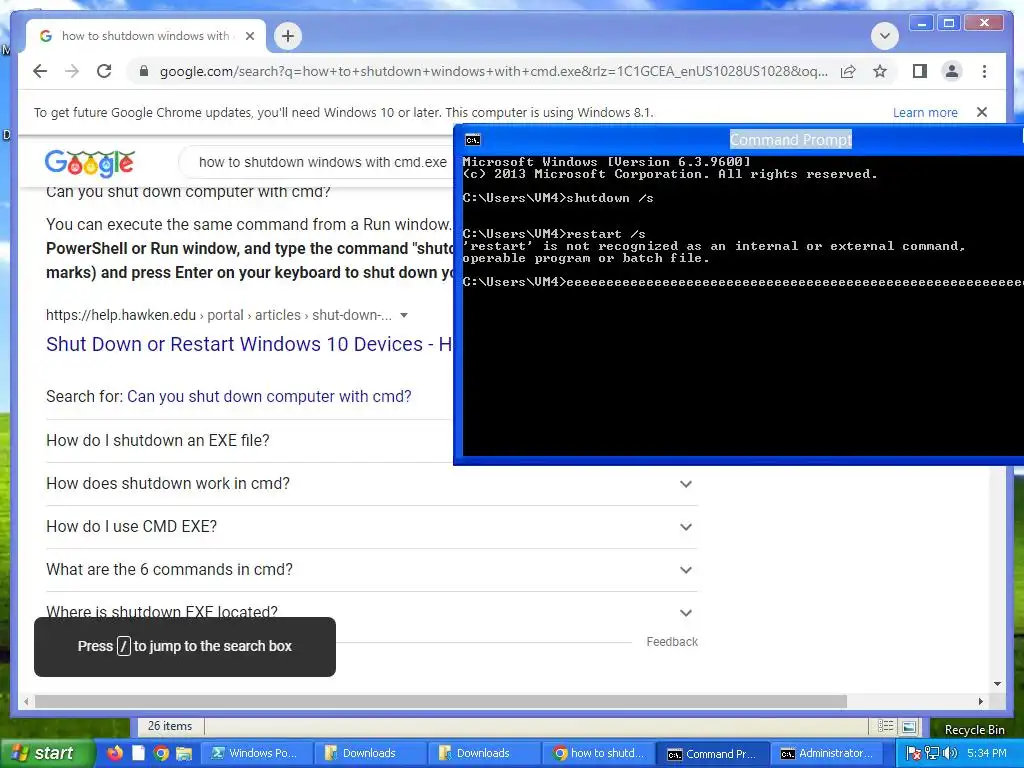Click Command Prompt window system icon
The width and height of the screenshot is (1024, 768).
(472, 140)
